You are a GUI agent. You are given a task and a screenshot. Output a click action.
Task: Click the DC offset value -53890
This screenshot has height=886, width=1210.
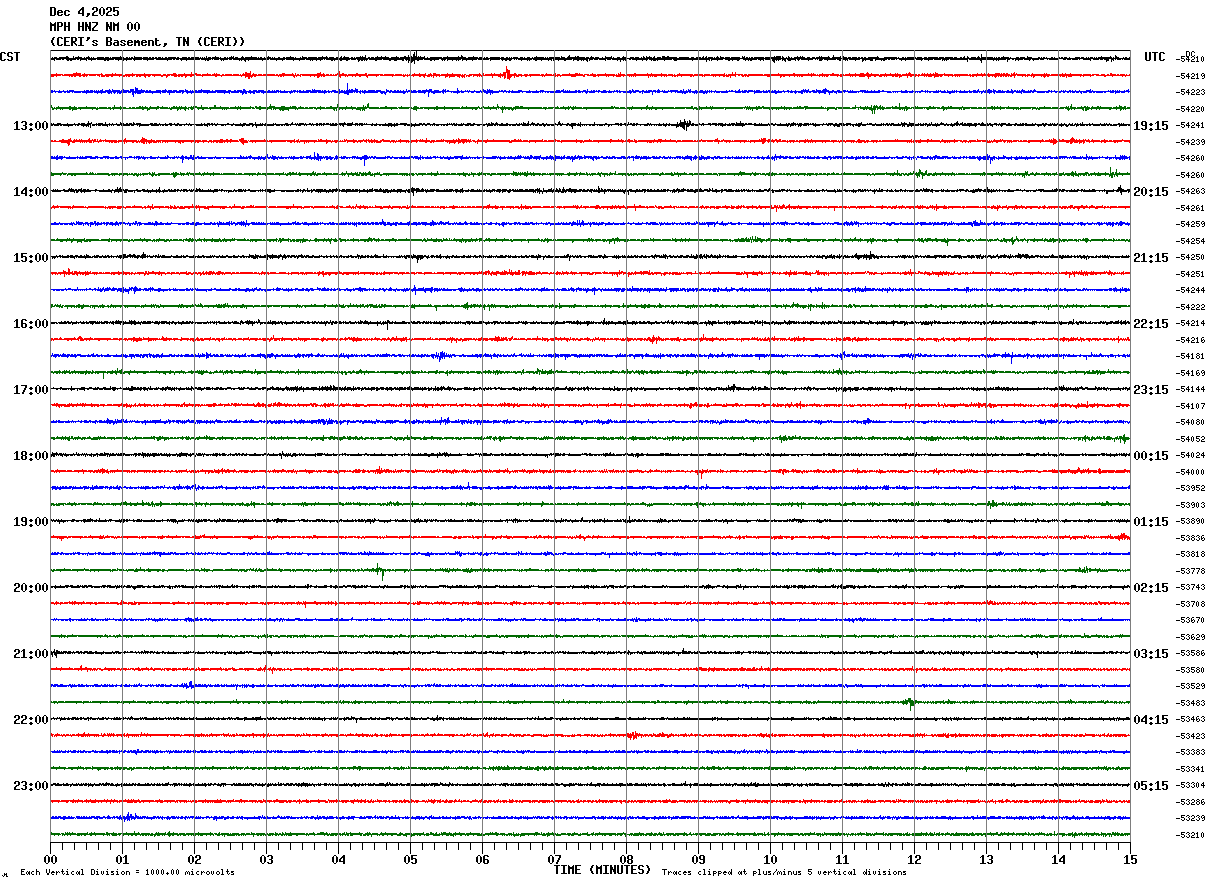tap(1191, 522)
